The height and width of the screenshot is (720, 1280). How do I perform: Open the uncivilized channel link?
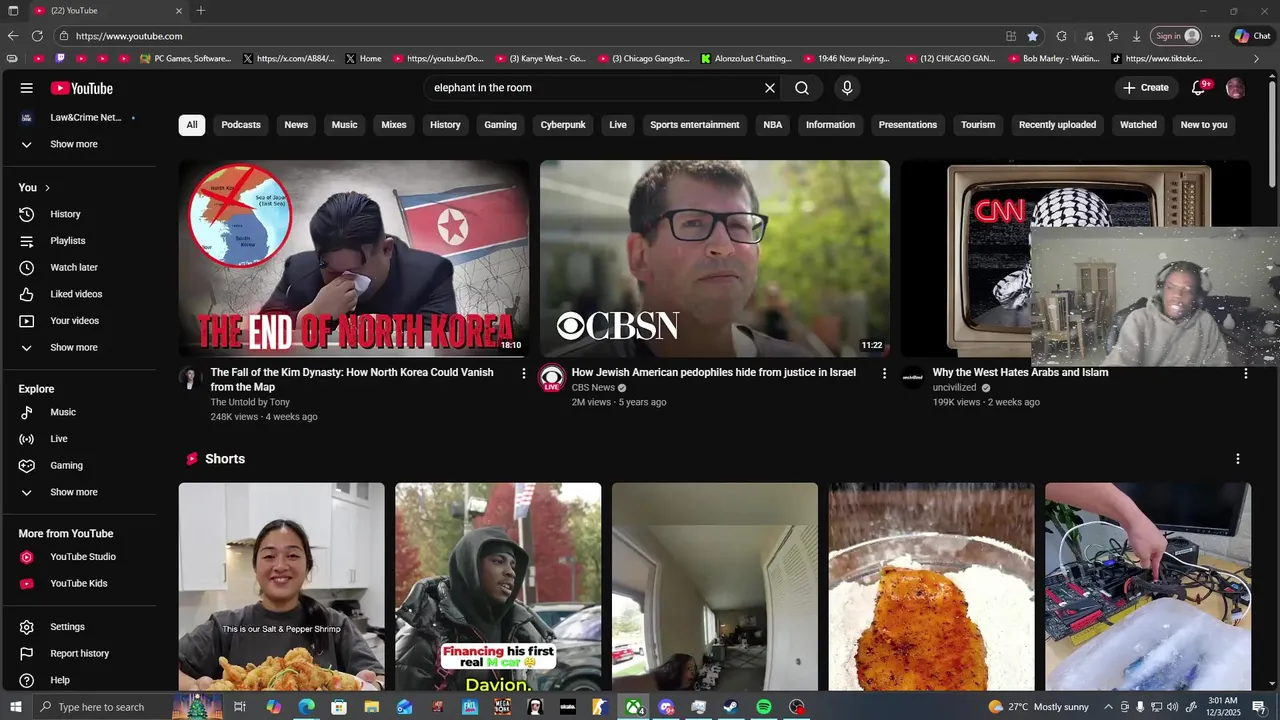[954, 388]
